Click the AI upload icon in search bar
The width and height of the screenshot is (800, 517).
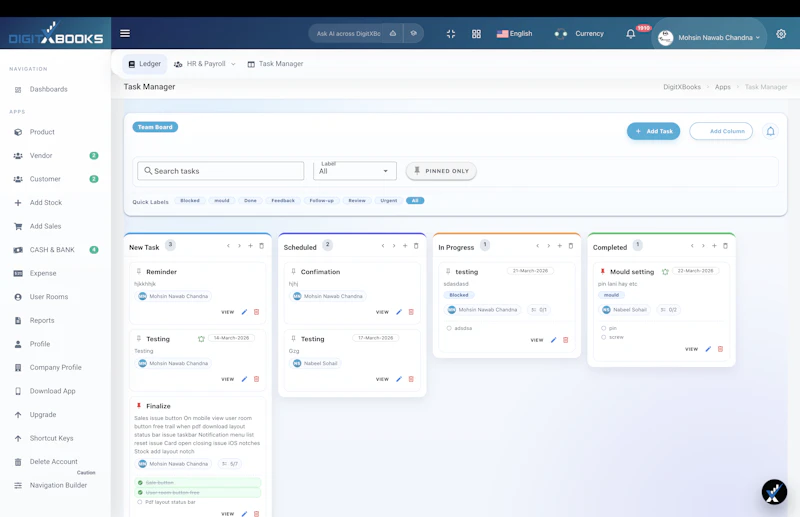tap(393, 34)
